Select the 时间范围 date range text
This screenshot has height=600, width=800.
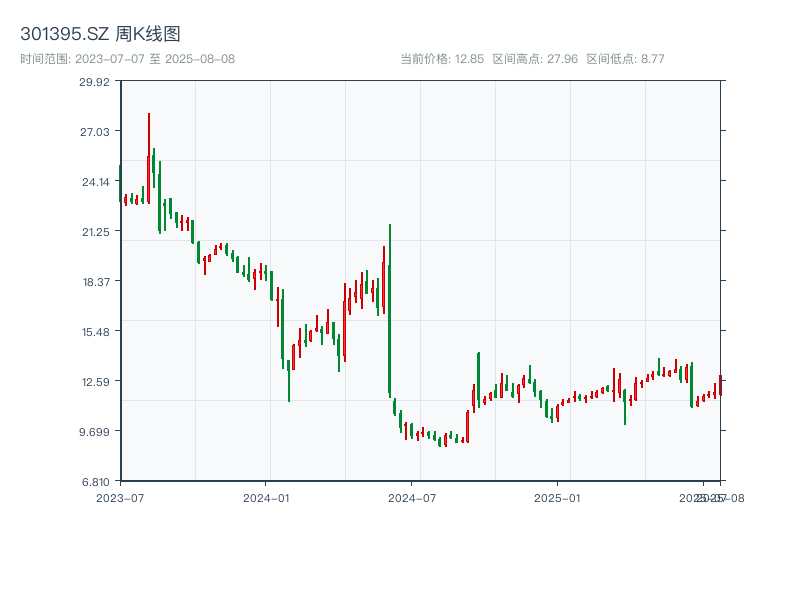coord(128,59)
